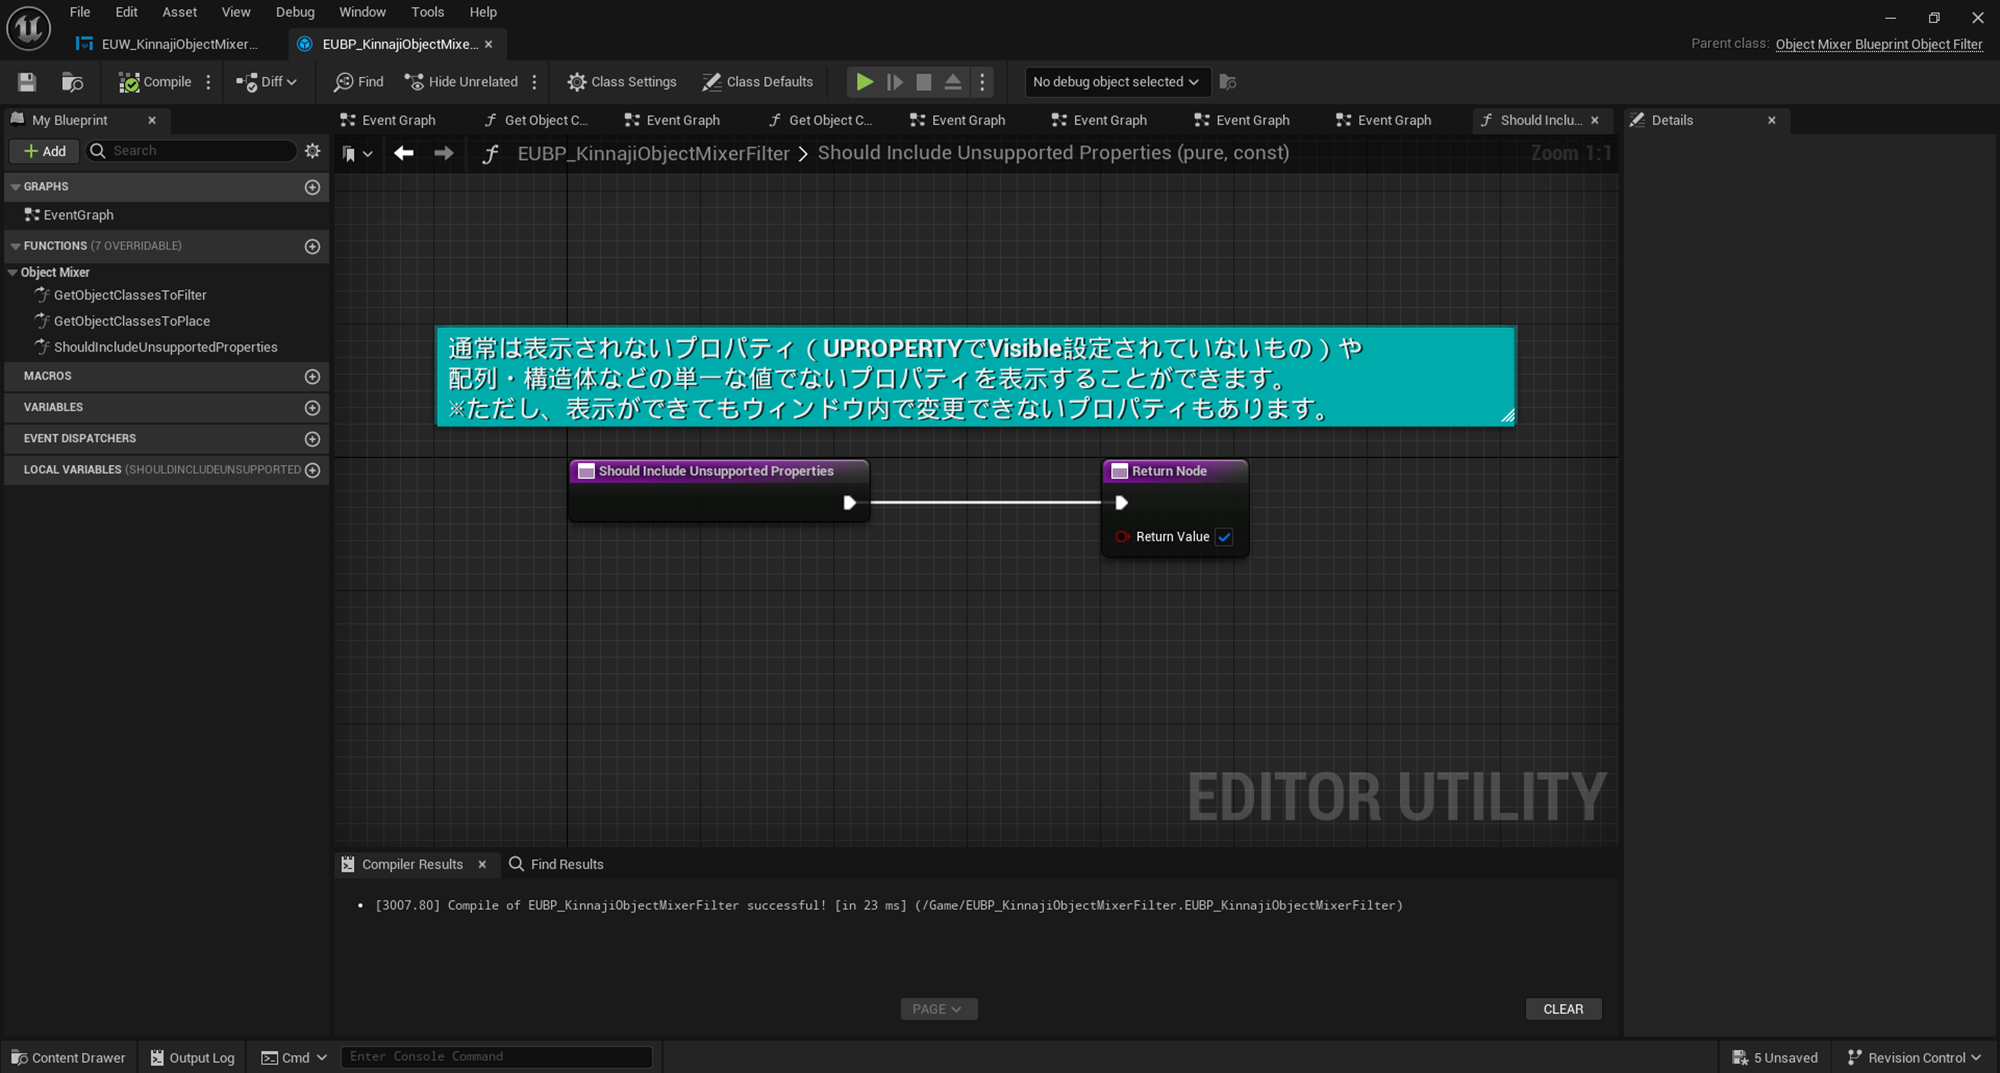This screenshot has width=2000, height=1073.
Task: Browse to asset in Content Browser
Action: tap(72, 82)
